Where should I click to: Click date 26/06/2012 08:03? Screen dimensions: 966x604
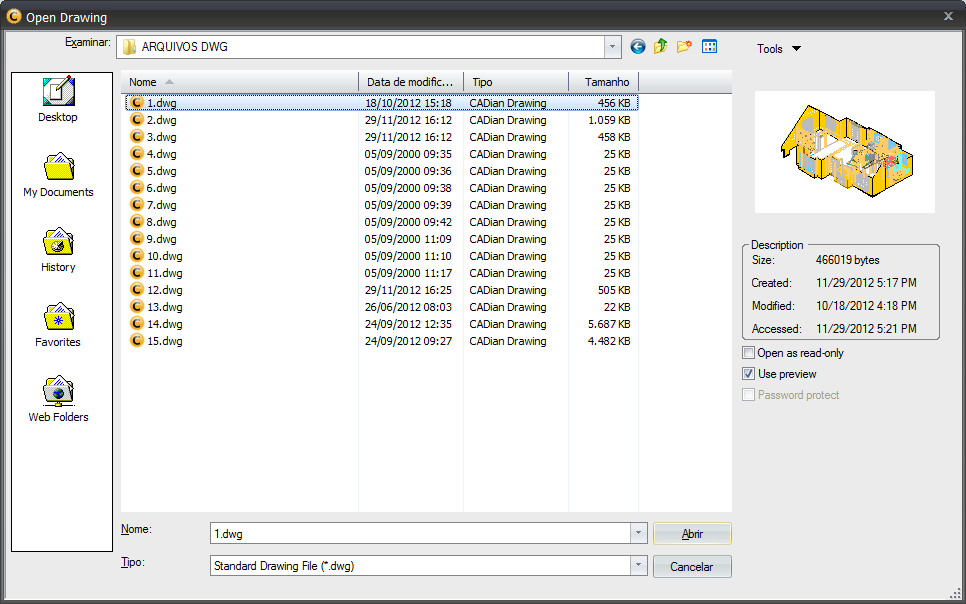408,307
